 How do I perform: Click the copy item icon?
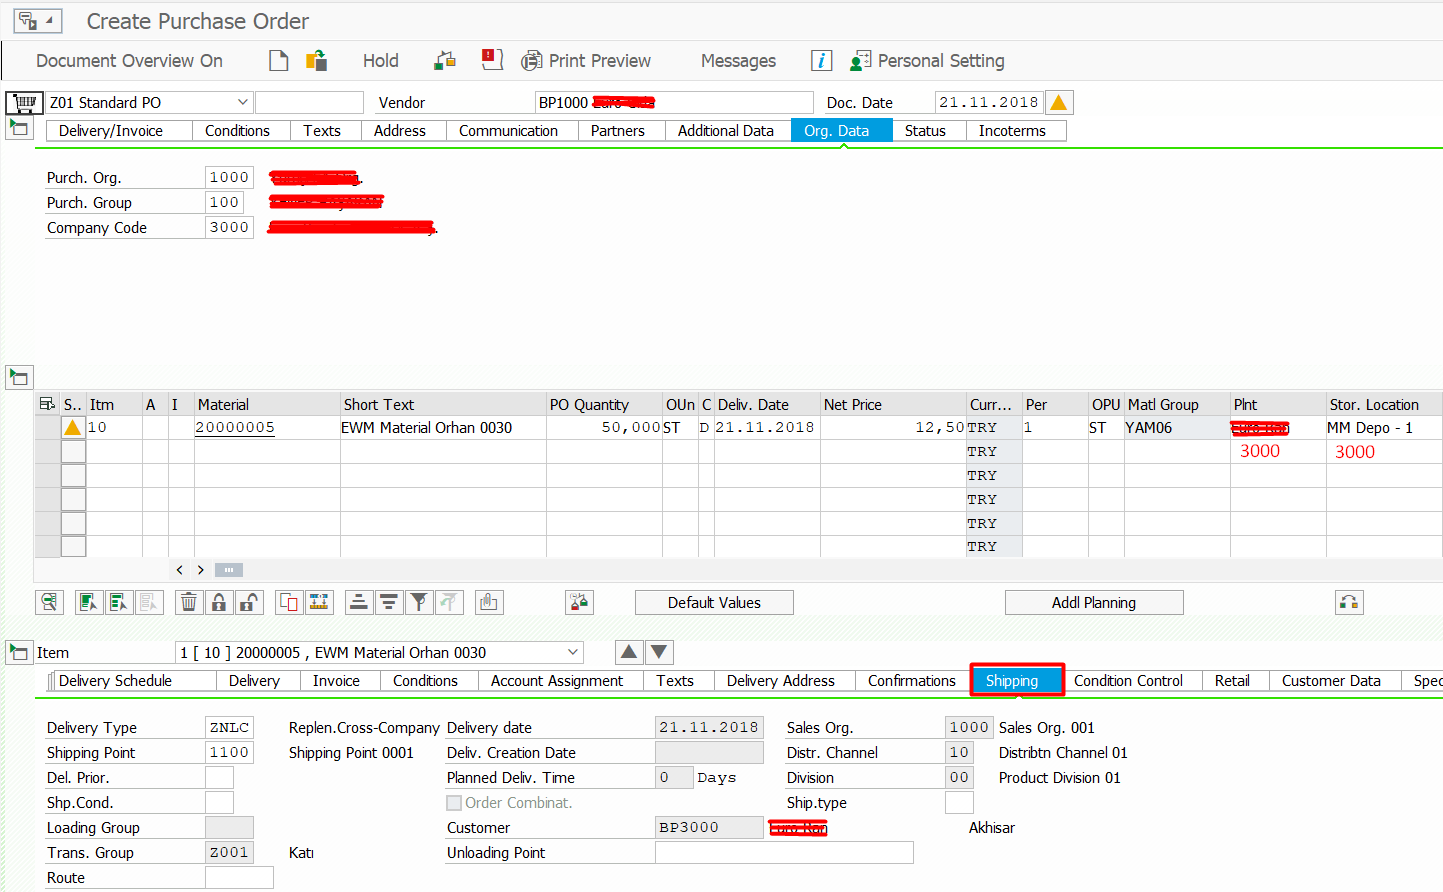[289, 602]
